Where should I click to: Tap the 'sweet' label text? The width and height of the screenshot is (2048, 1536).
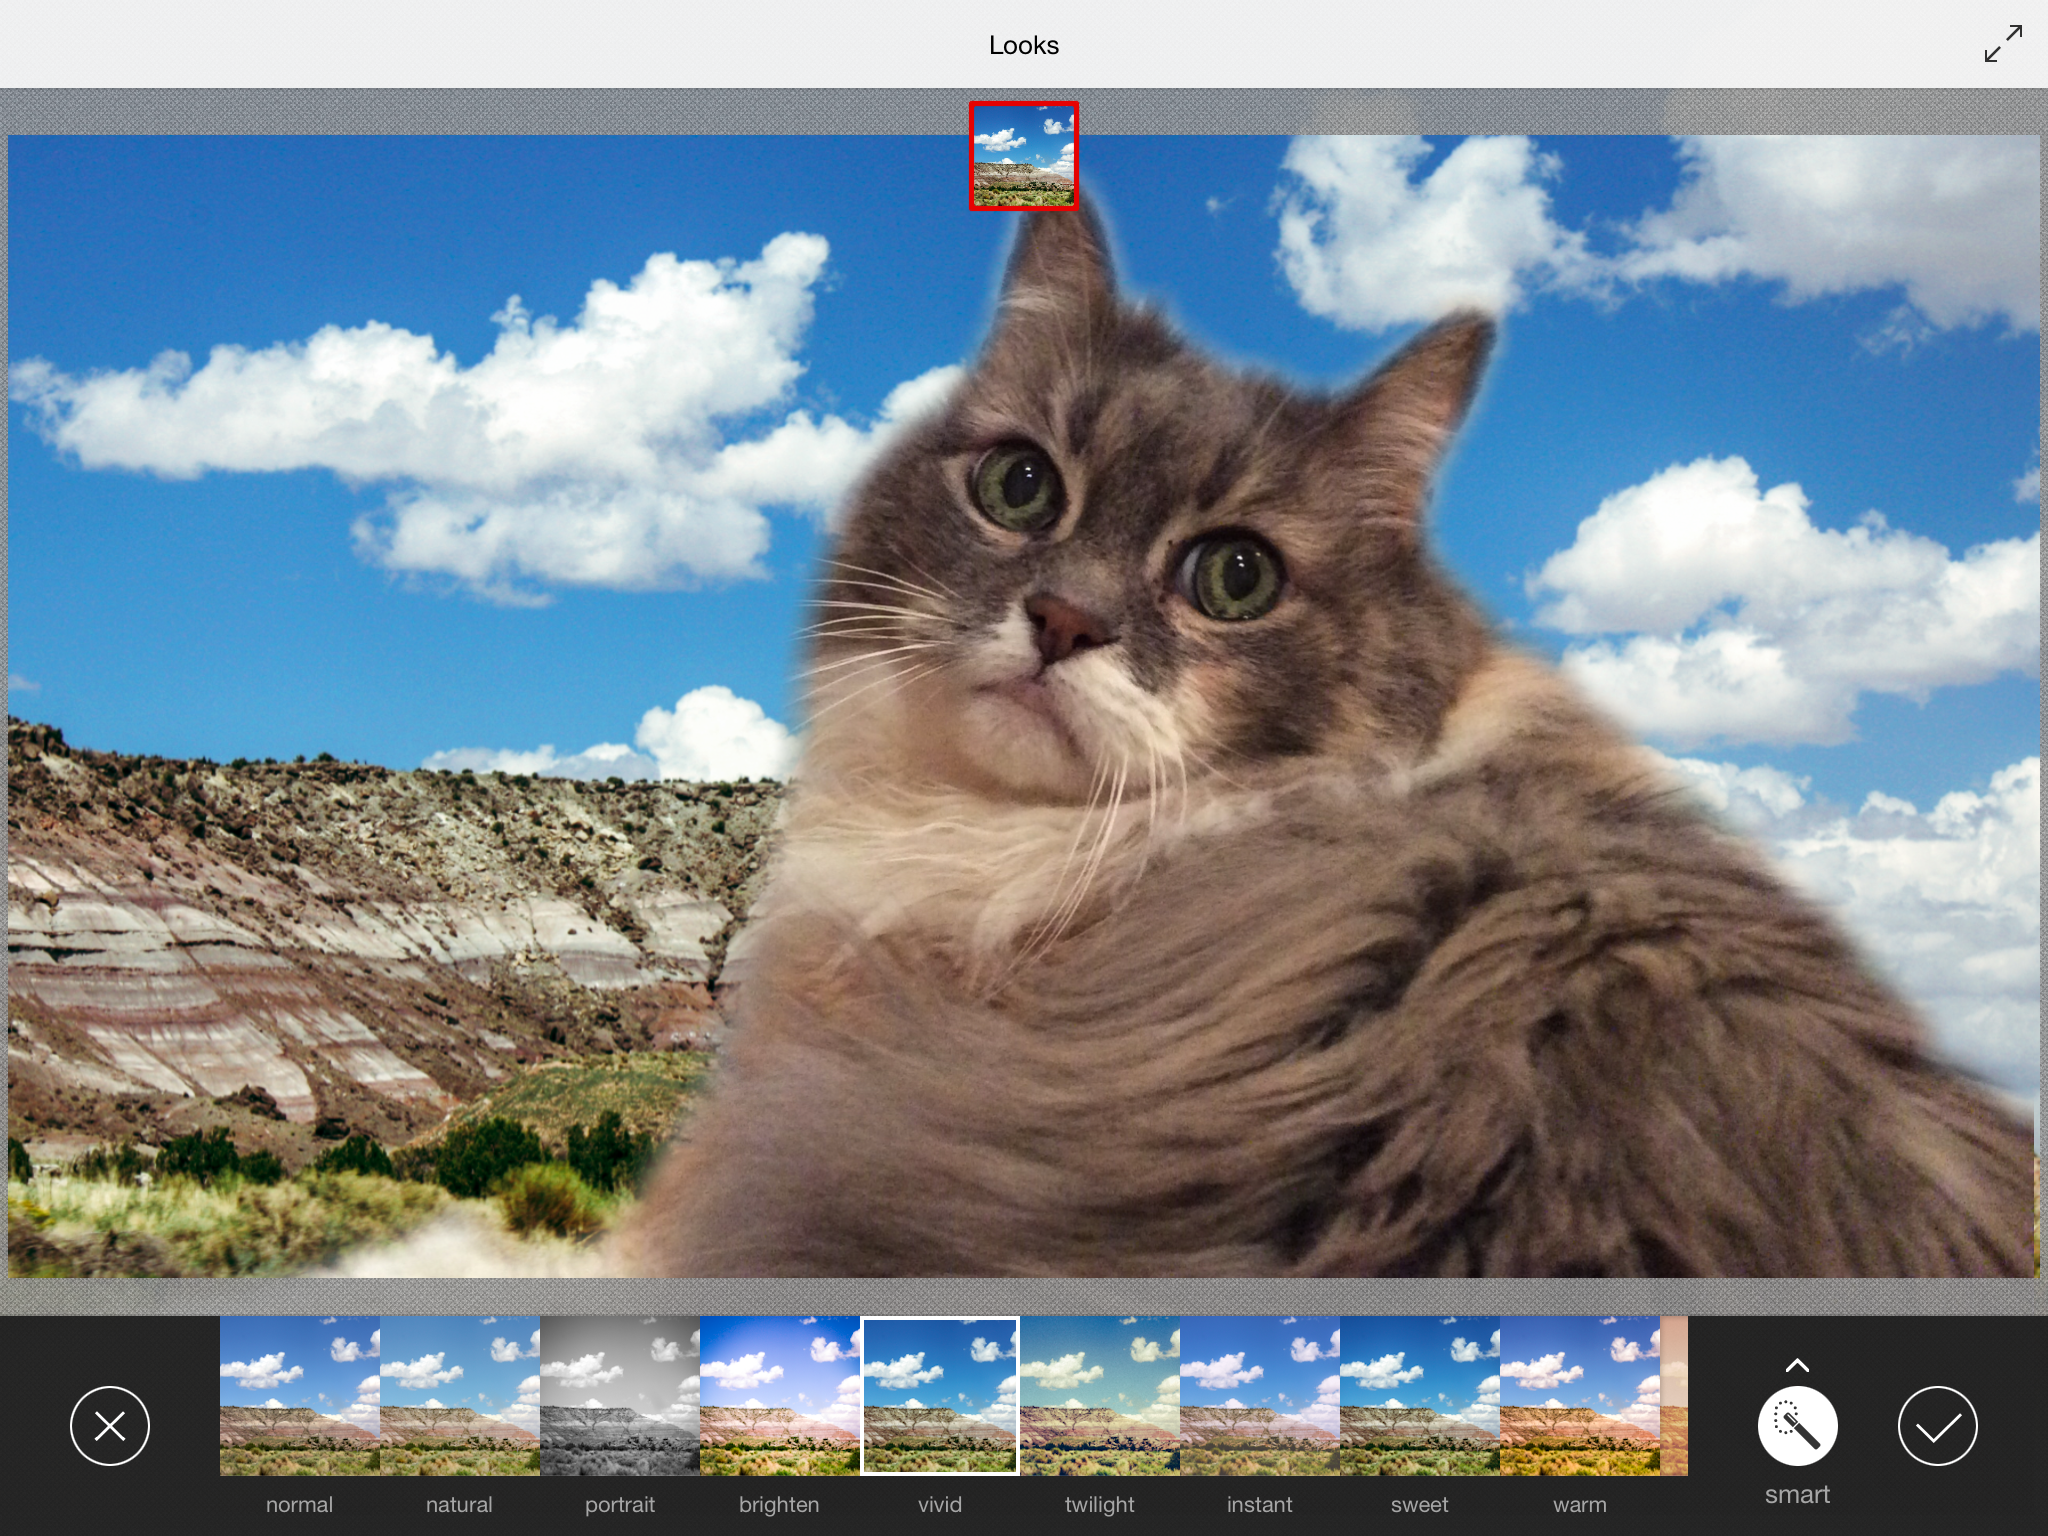(1420, 1505)
